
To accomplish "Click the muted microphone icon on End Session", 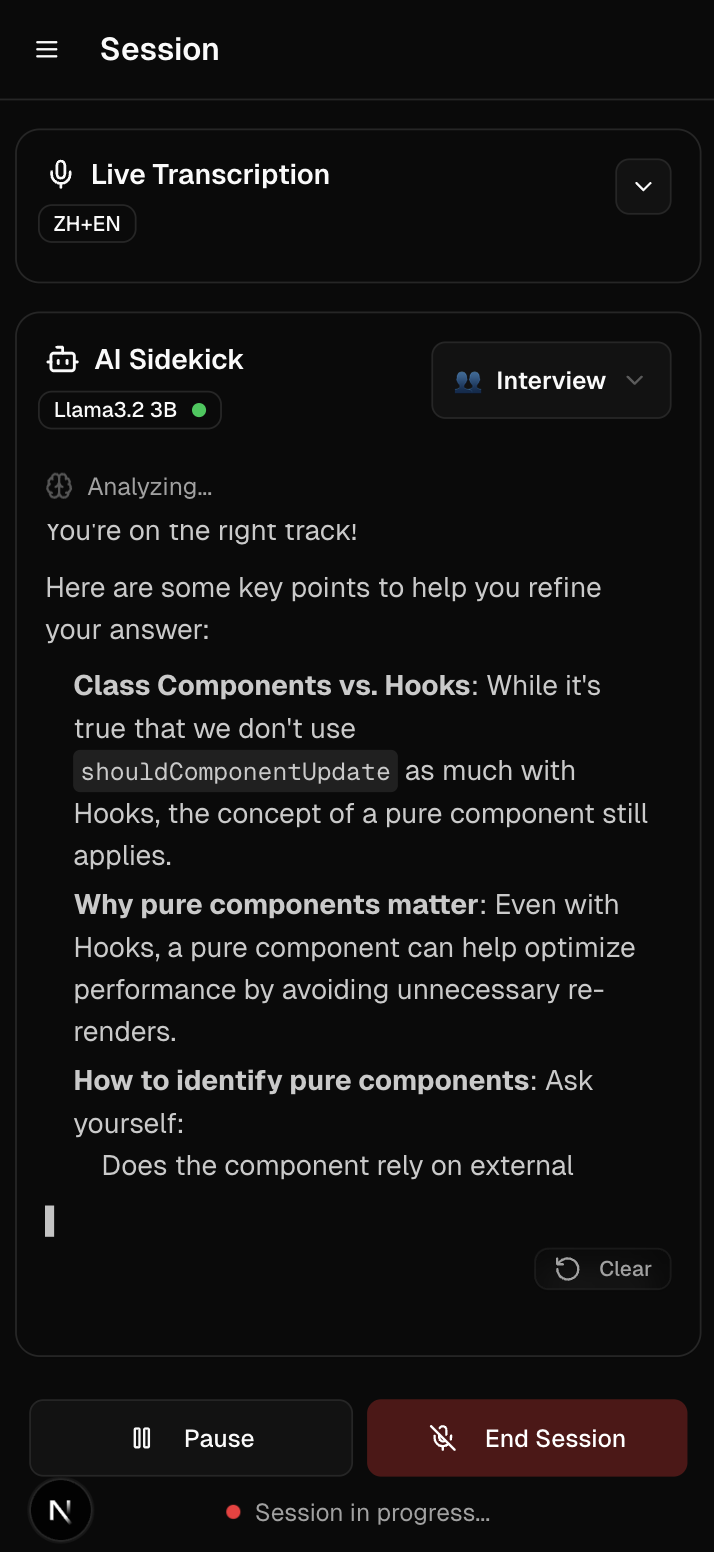I will pyautogui.click(x=443, y=1438).
